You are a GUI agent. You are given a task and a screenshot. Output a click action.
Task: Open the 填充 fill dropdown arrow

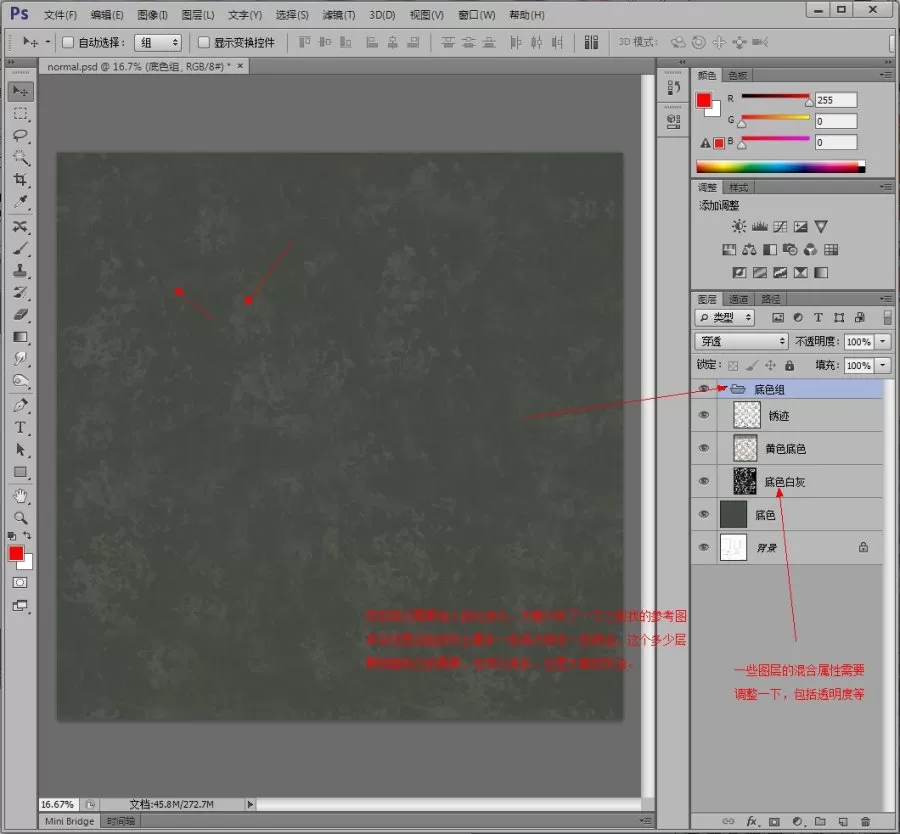coord(883,365)
